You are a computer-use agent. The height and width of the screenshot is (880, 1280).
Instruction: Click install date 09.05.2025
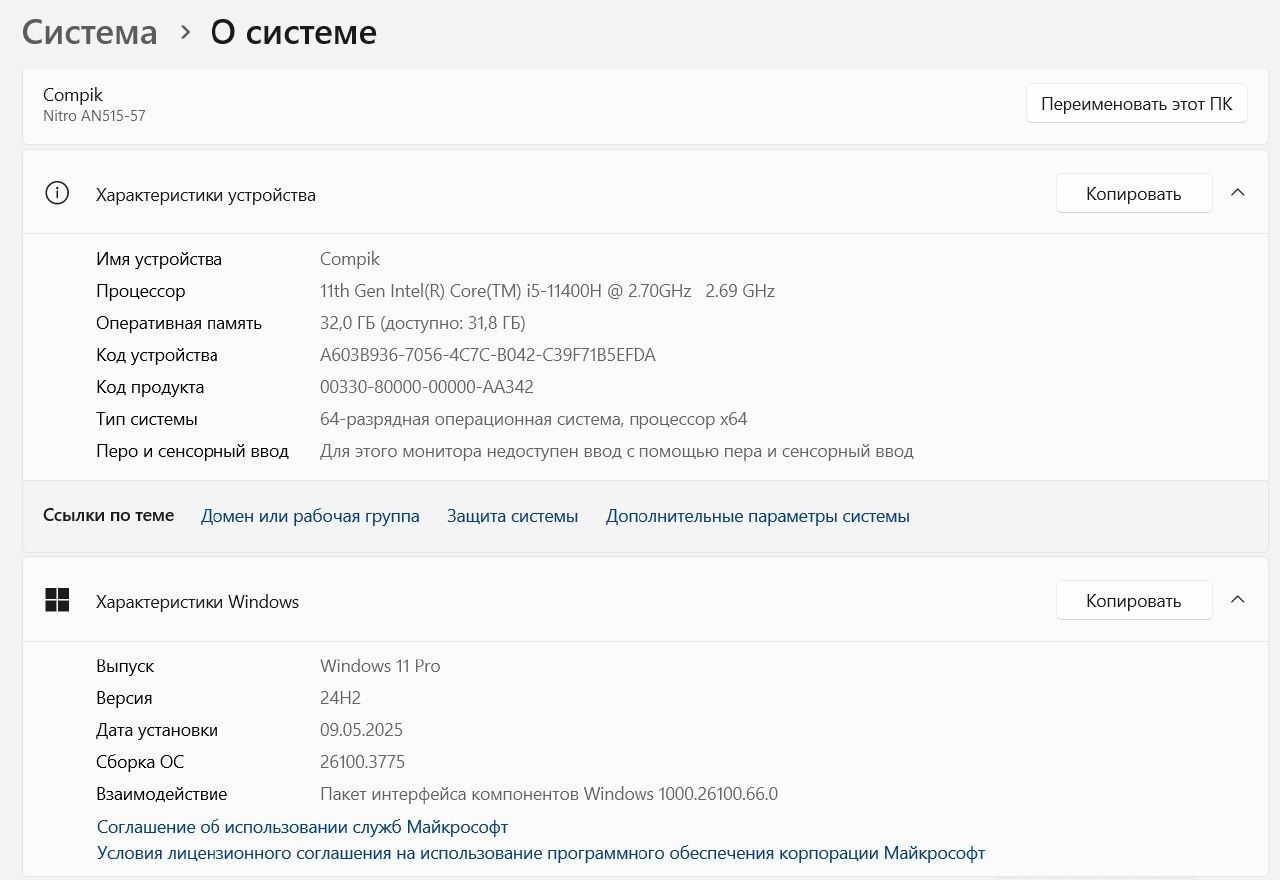point(361,730)
